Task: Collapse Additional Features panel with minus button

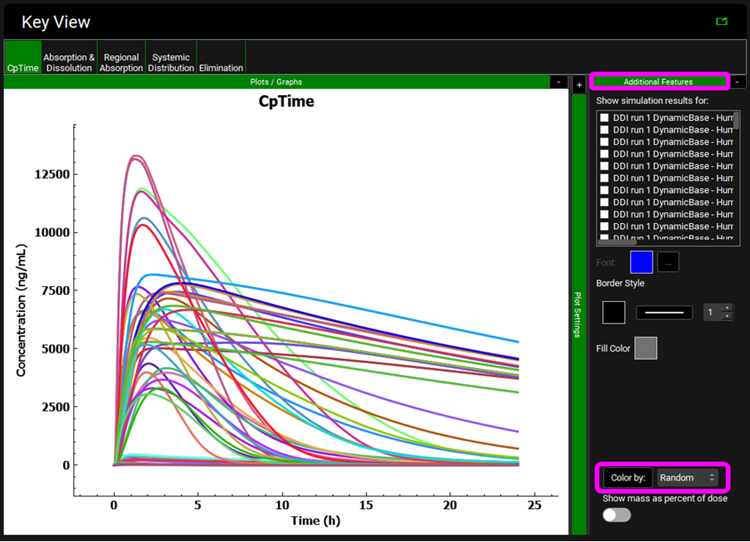Action: click(737, 82)
